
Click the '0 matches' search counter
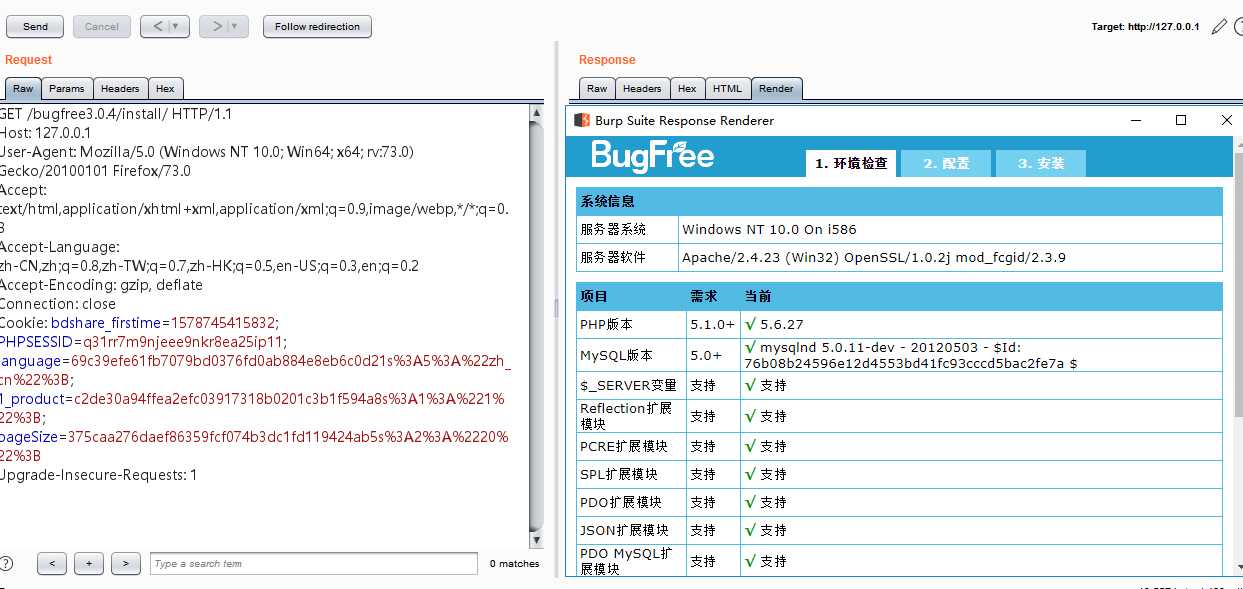coord(514,564)
